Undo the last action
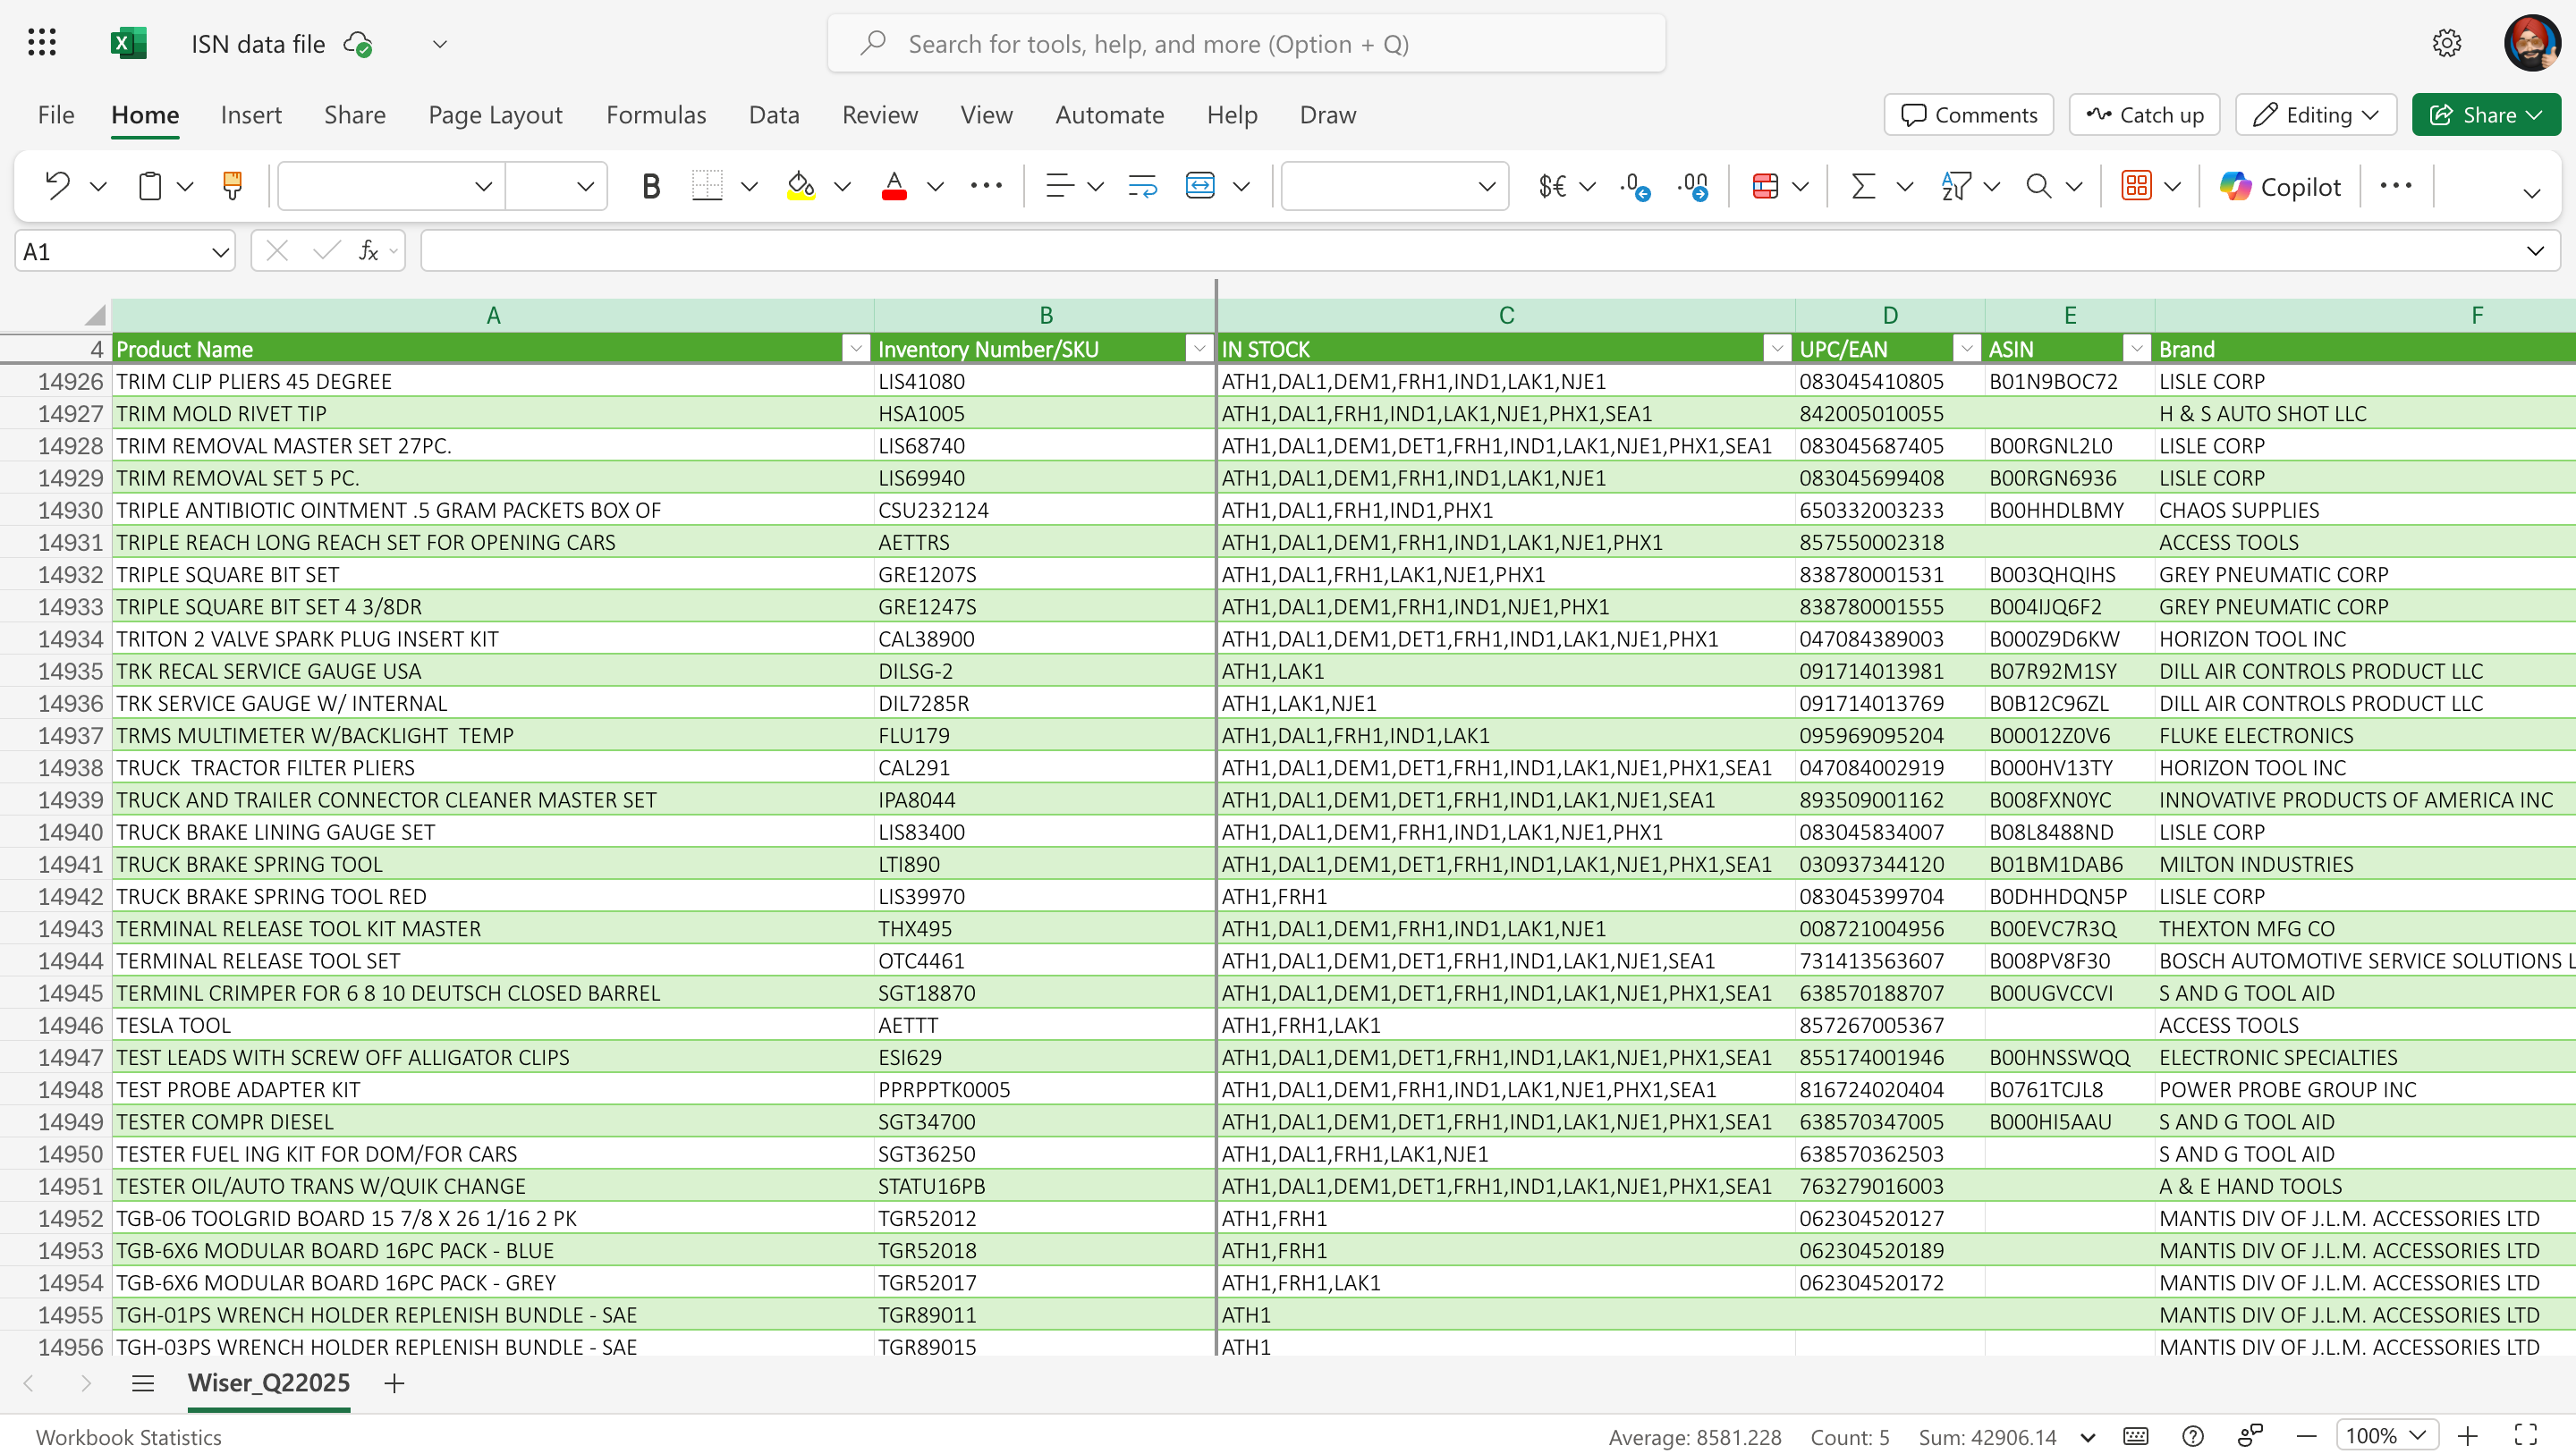Image resolution: width=2576 pixels, height=1454 pixels. point(57,185)
